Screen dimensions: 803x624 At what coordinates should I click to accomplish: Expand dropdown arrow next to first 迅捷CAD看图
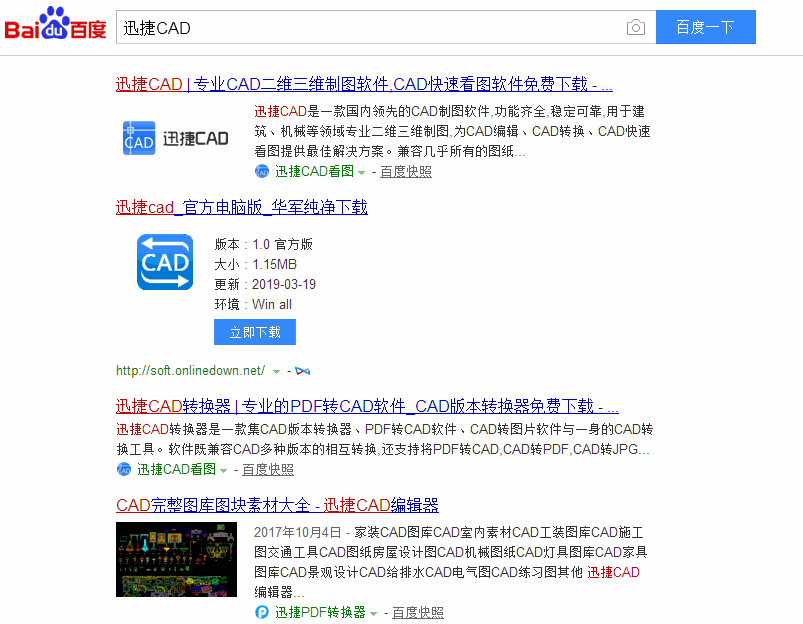pos(362,173)
